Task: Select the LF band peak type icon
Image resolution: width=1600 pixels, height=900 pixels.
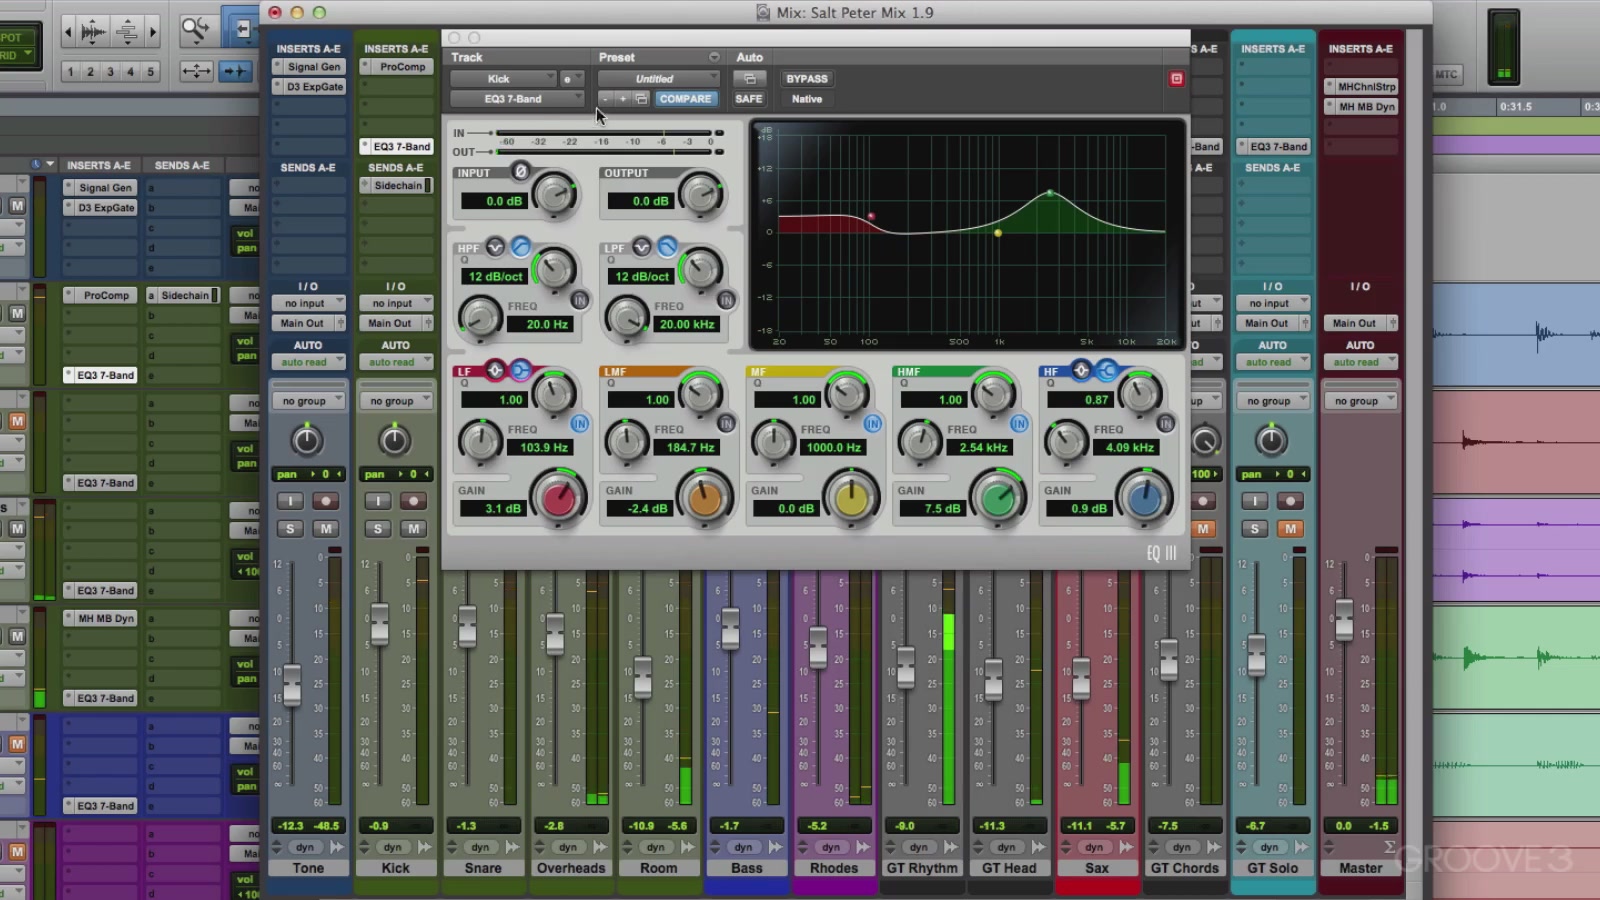Action: pyautogui.click(x=495, y=371)
